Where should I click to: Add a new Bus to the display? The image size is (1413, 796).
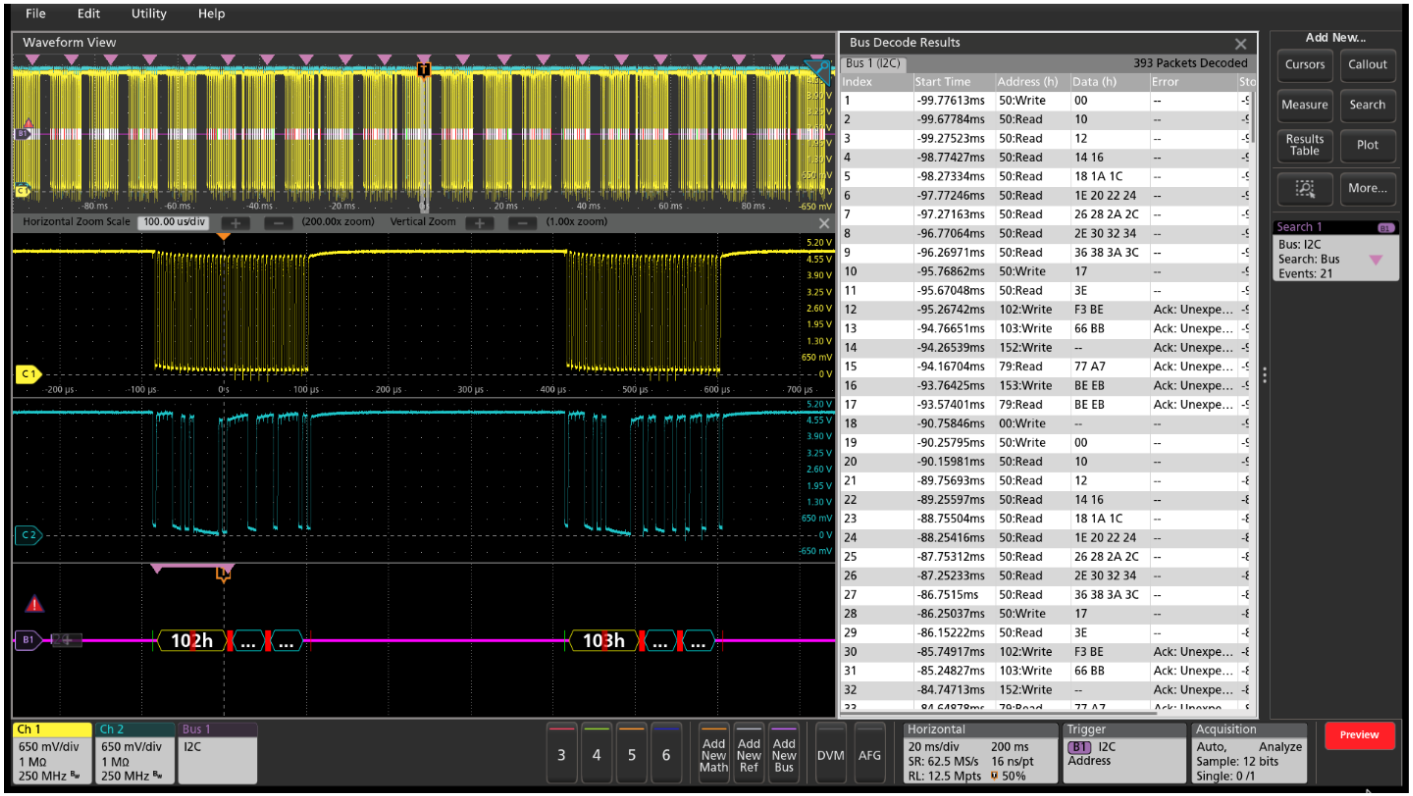click(x=783, y=755)
